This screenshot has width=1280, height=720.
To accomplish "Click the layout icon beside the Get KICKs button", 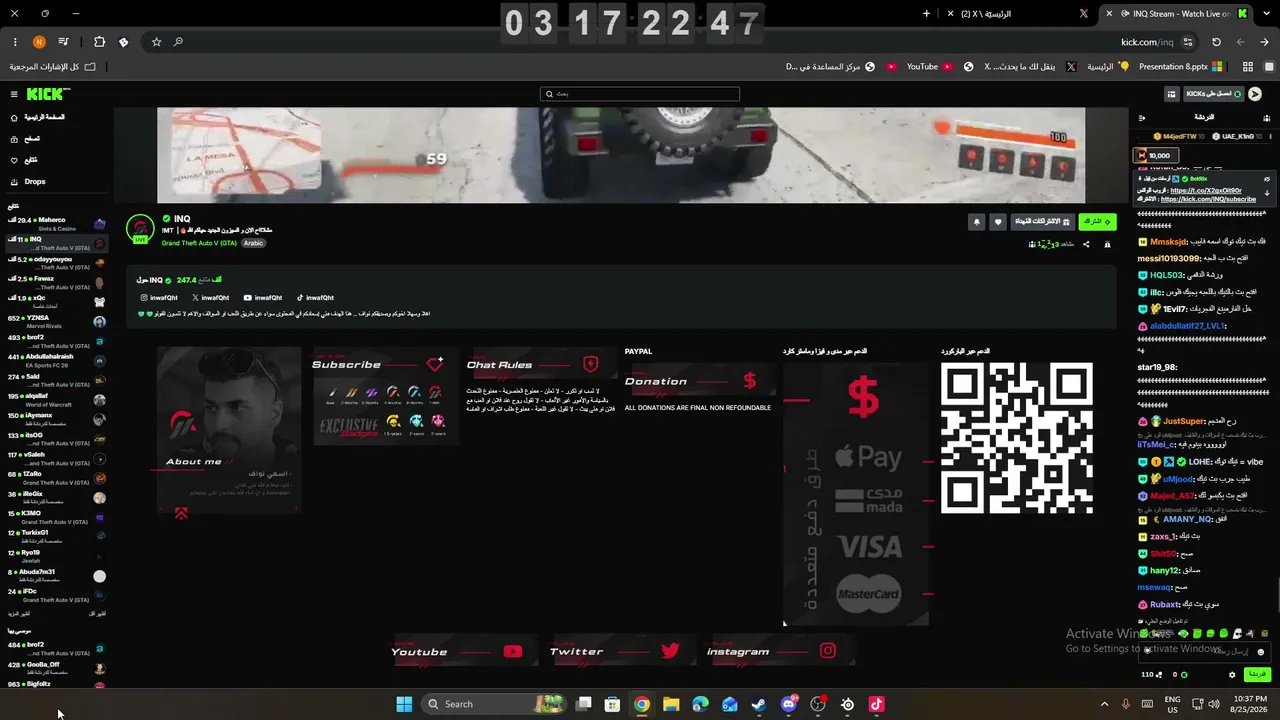I will (x=1171, y=94).
